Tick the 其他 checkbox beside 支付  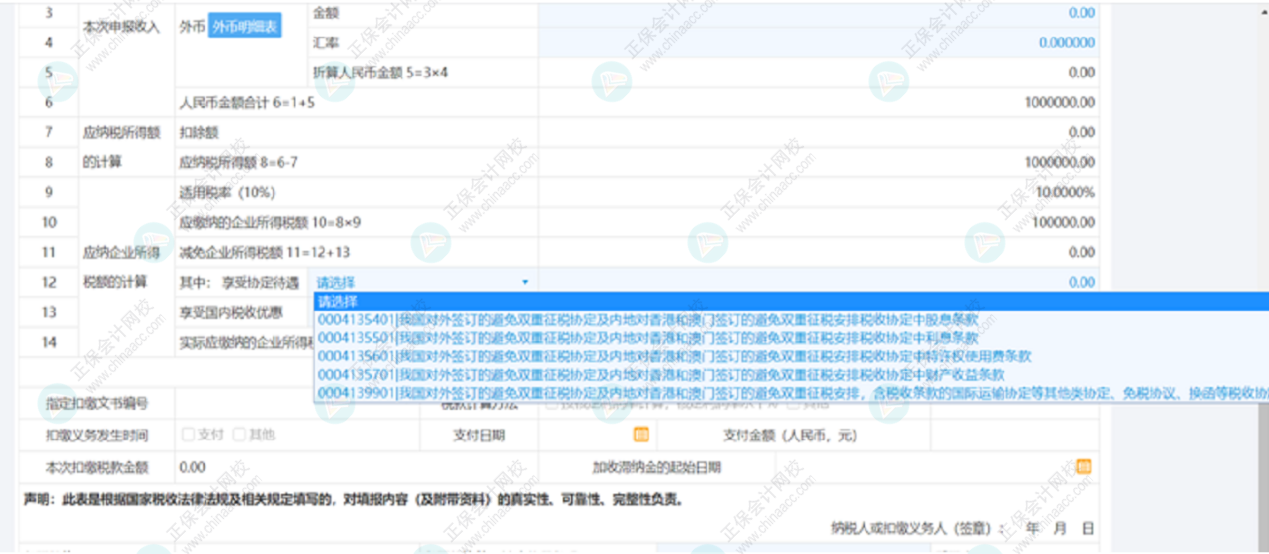[239, 435]
